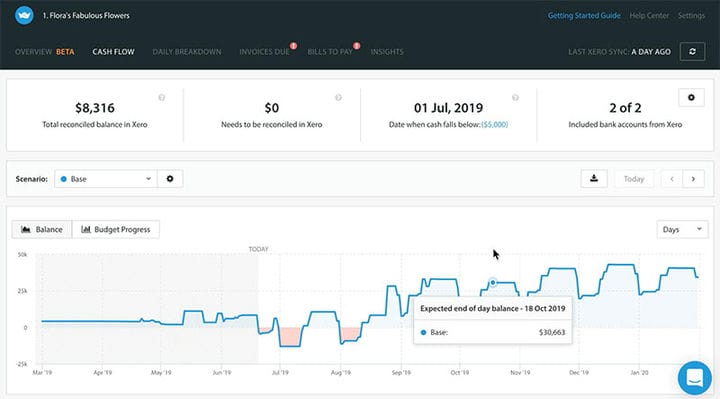The image size is (720, 399).
Task: Click the Dec '19 axis label
Action: (579, 372)
